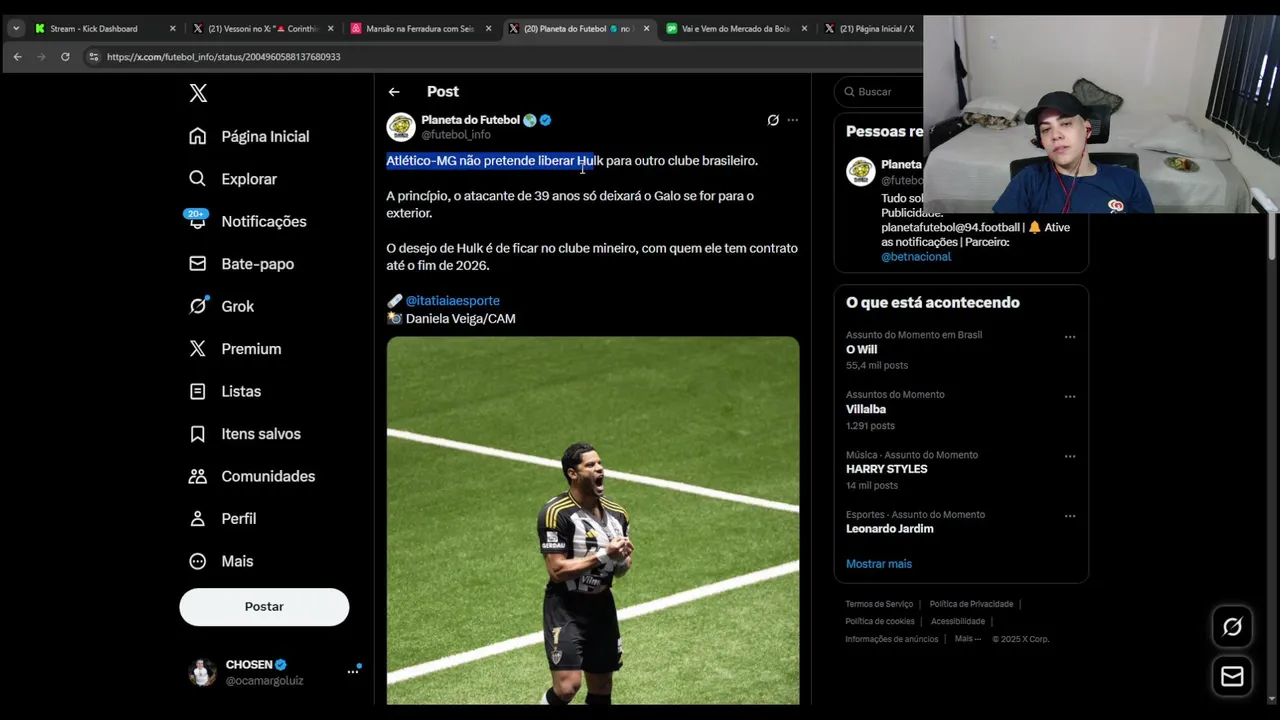The height and width of the screenshot is (720, 1280).
Task: Open Informações de anúncios link
Action: click(892, 639)
